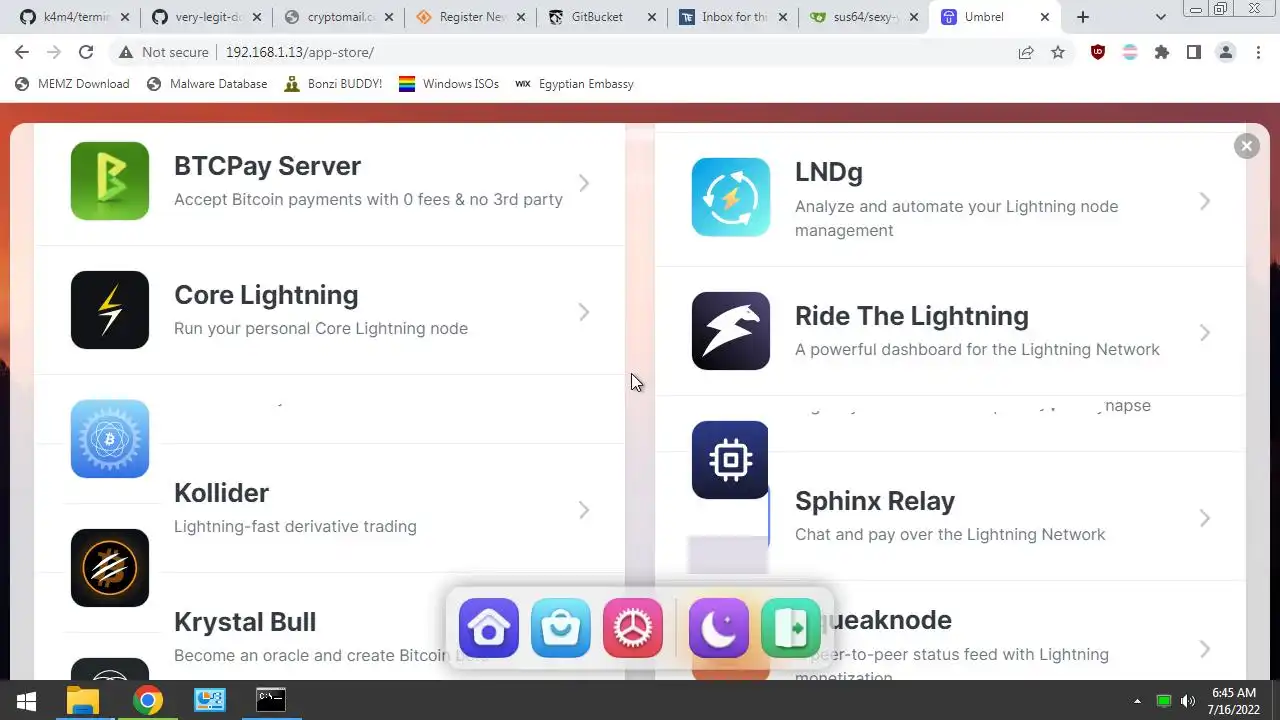Open Malware Database bookmark
Viewport: 1280px width, 720px height.
tap(207, 84)
